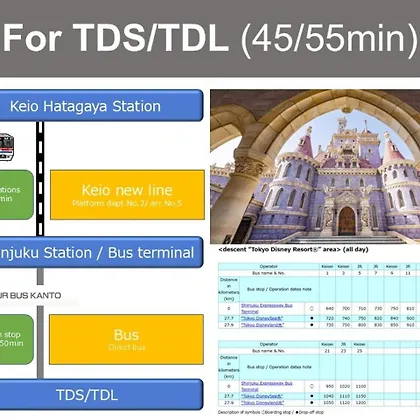Image resolution: width=420 pixels, height=420 pixels.
Task: Click the DisneySea drop-off dot in first timetable
Action: click(x=312, y=318)
